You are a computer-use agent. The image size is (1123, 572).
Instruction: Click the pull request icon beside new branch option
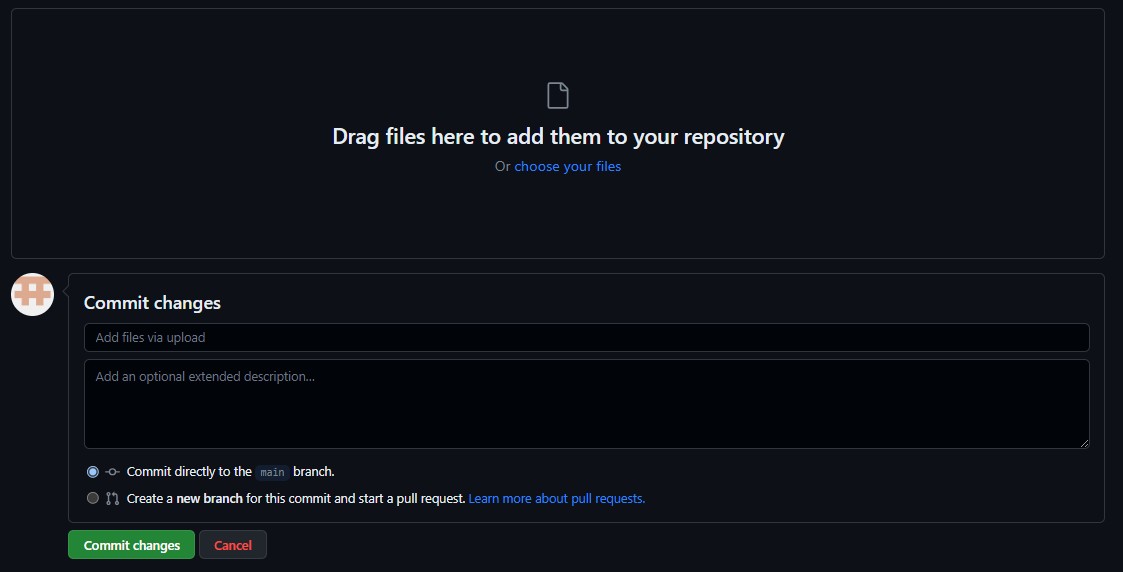[x=113, y=498]
